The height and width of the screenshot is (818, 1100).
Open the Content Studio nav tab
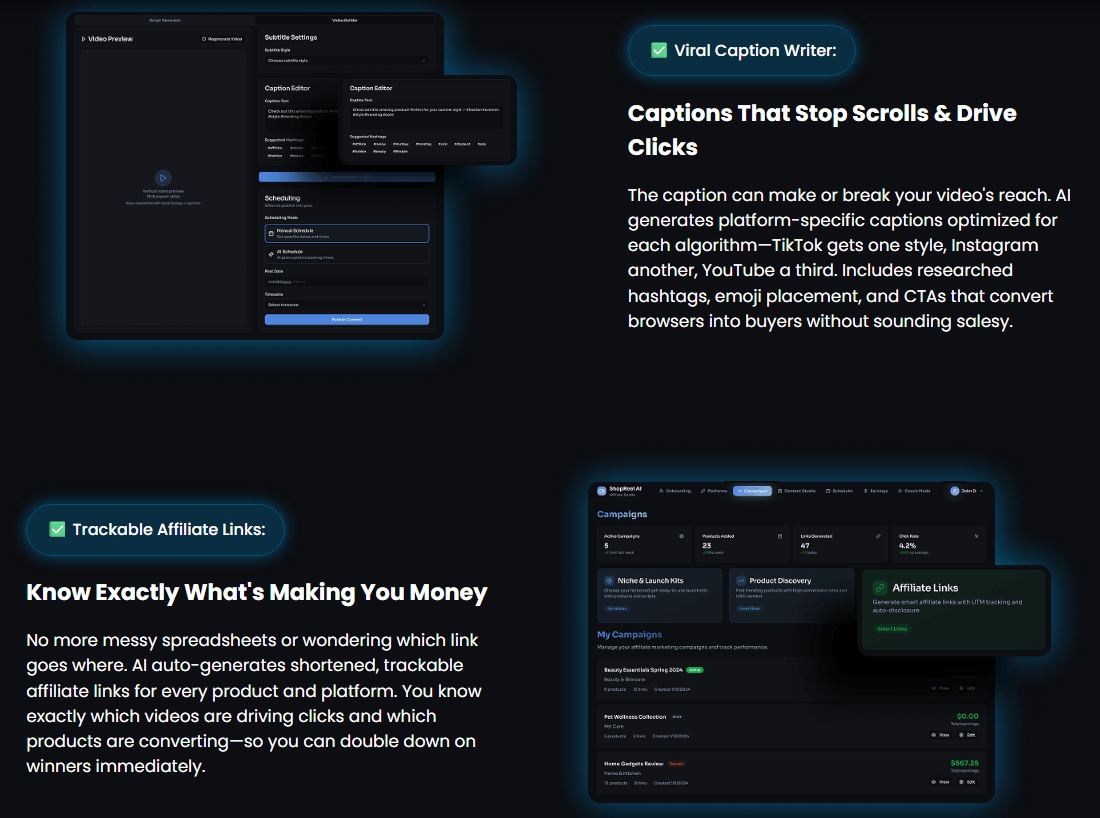pos(798,491)
